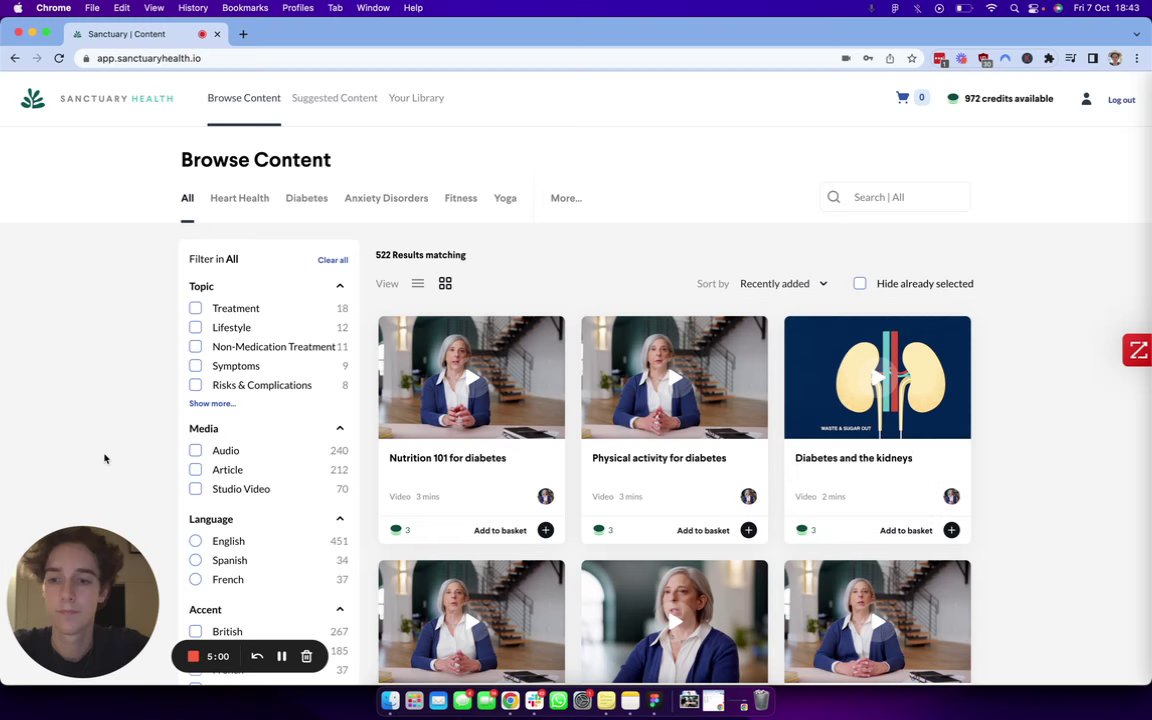The height and width of the screenshot is (720, 1152).
Task: Stop the screen recording red button
Action: click(193, 656)
